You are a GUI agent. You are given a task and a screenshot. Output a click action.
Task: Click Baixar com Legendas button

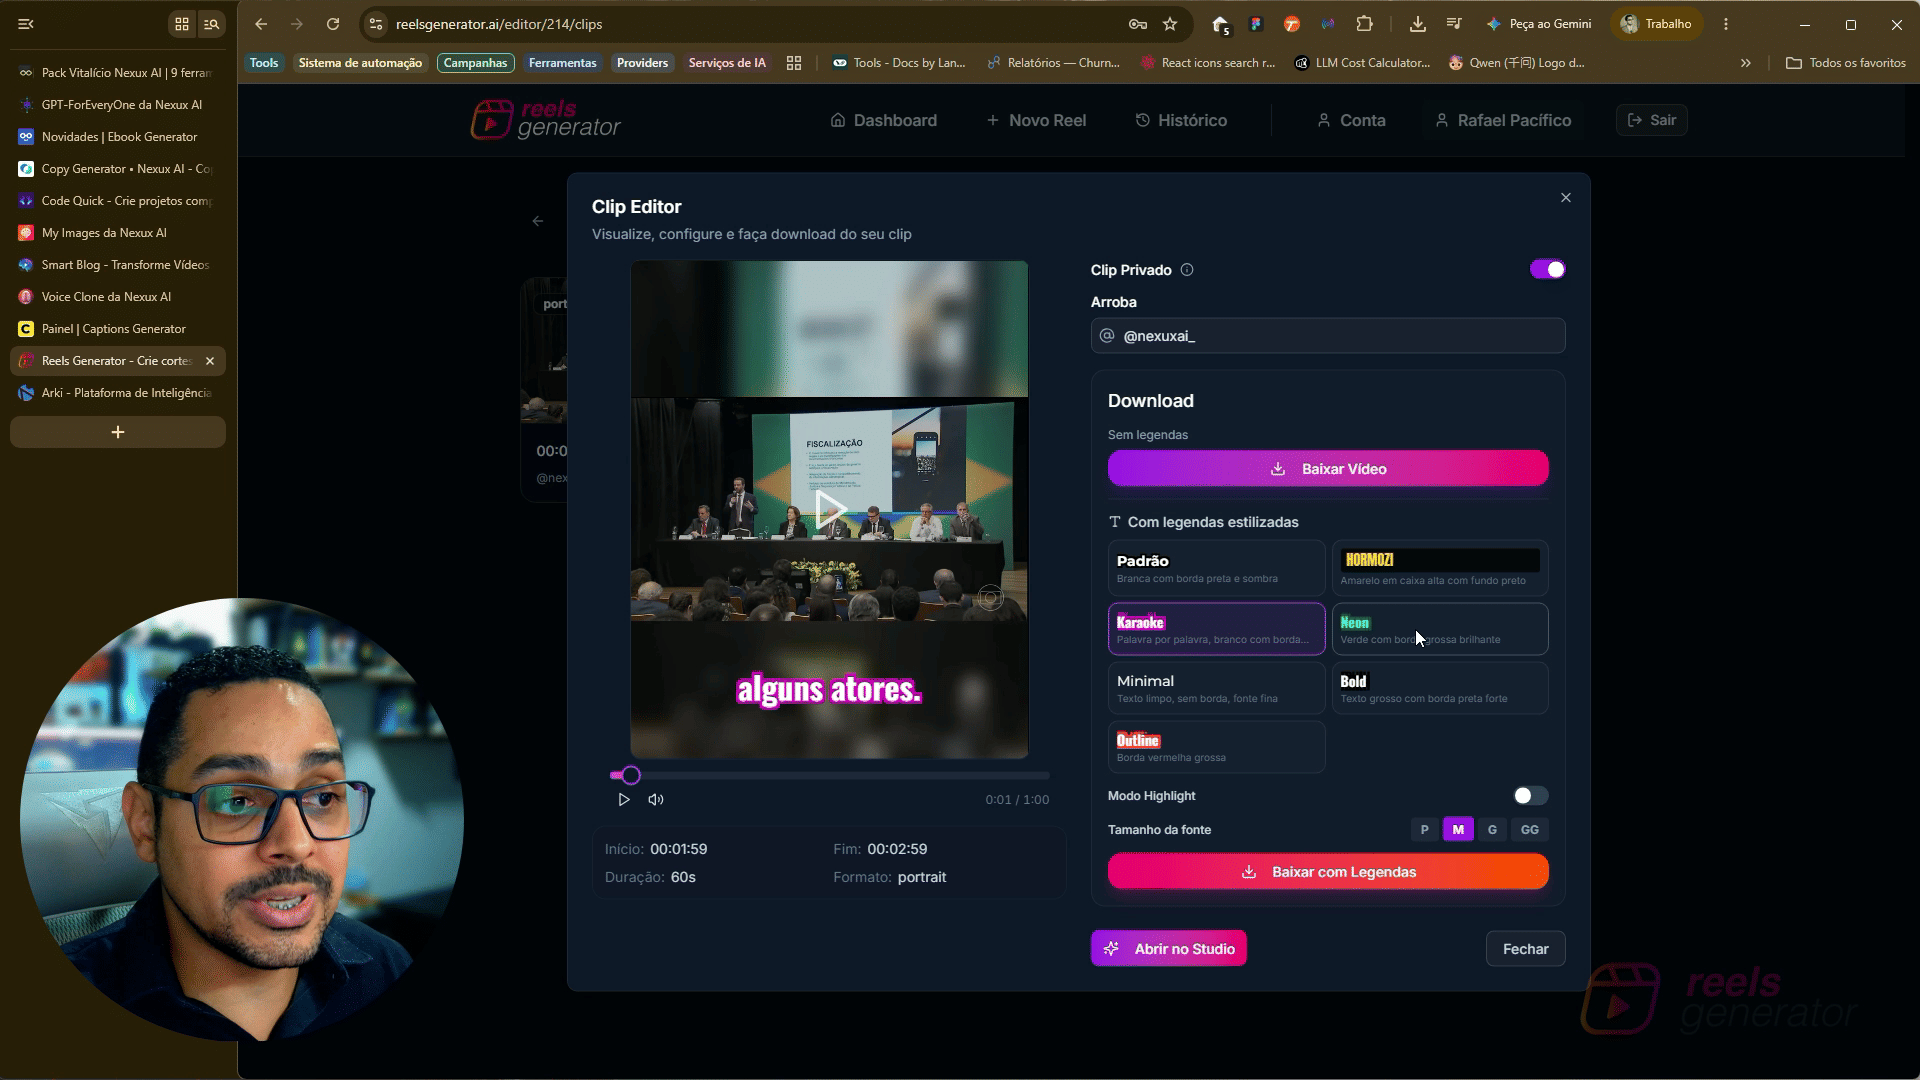(1328, 872)
